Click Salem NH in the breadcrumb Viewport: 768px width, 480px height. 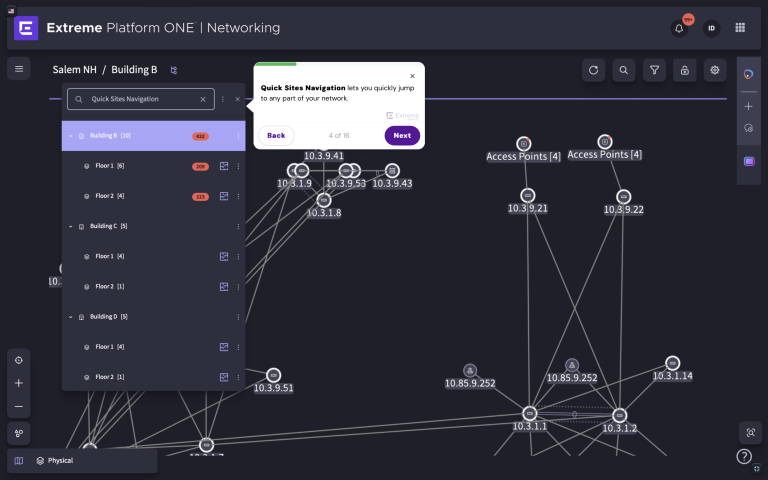click(x=74, y=70)
